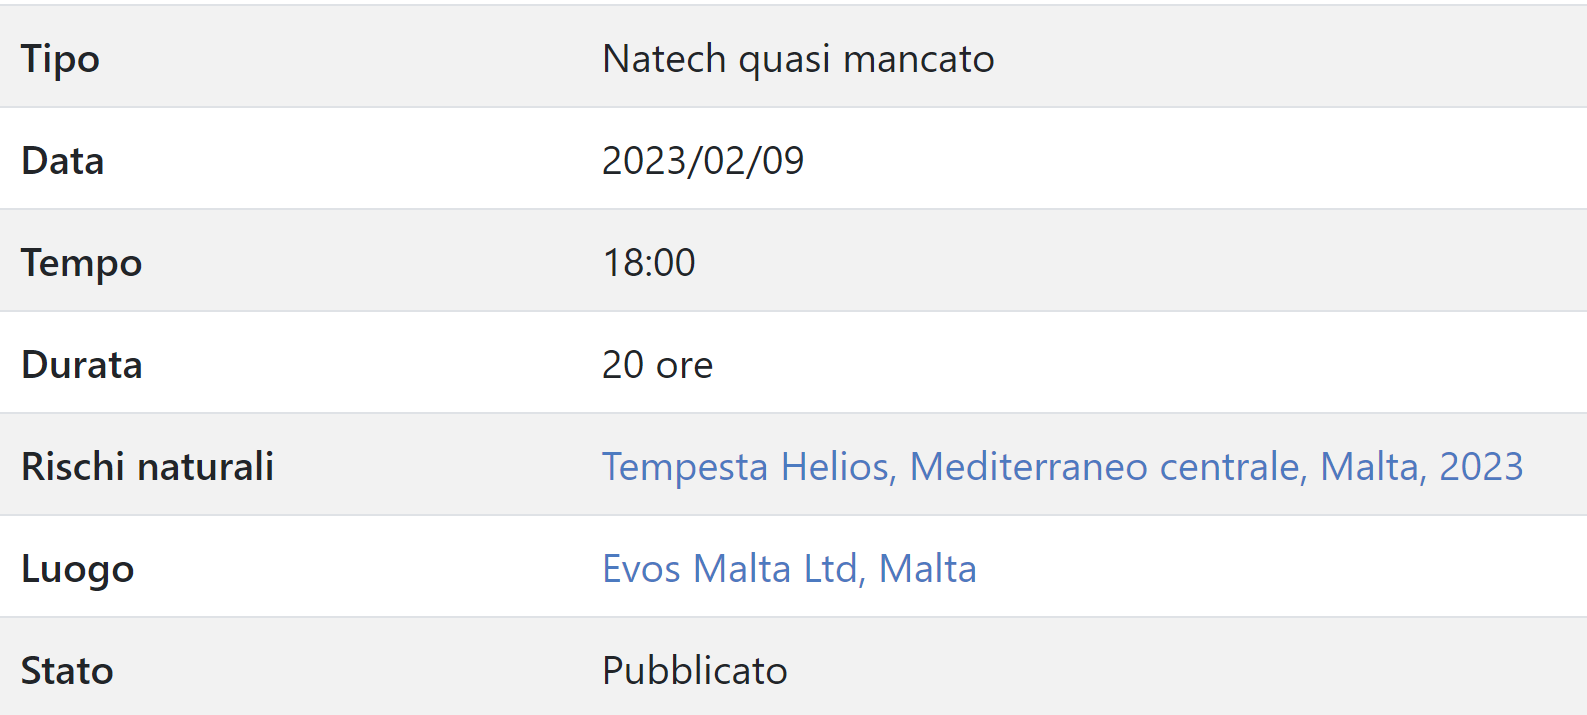Click the Rischi naturali row label
Viewport: 1587px width, 715px height.
tap(147, 467)
